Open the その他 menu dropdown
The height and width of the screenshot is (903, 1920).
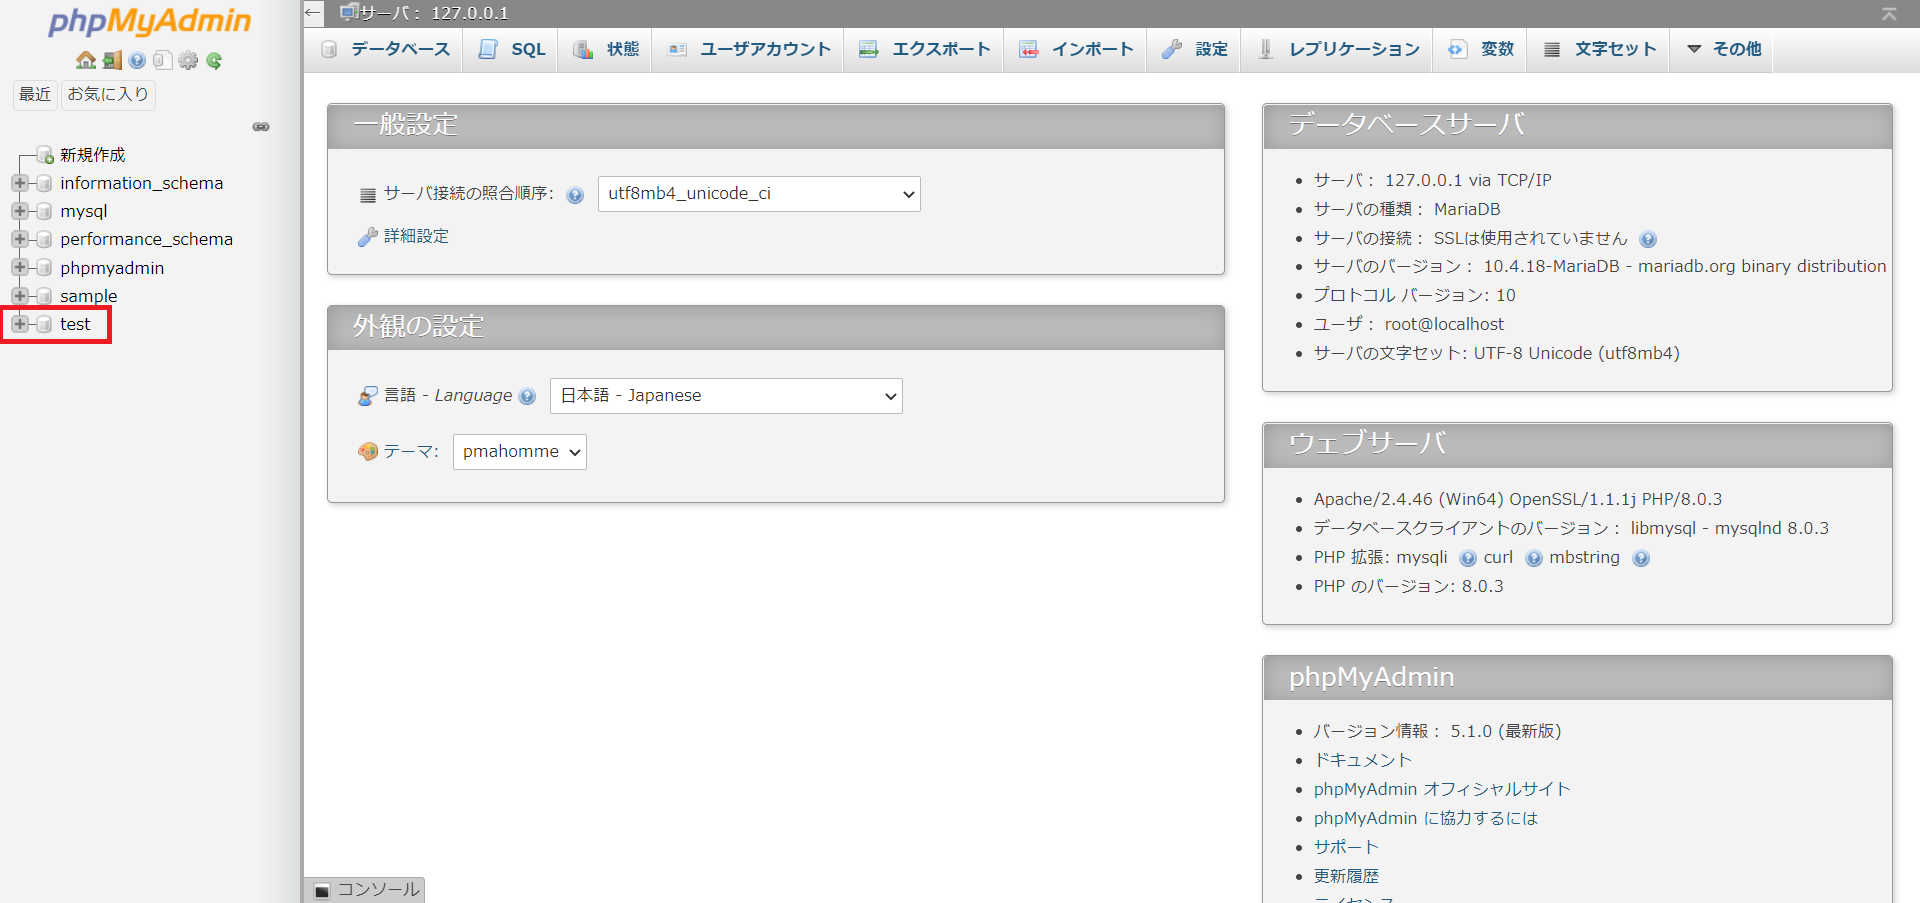(1724, 49)
